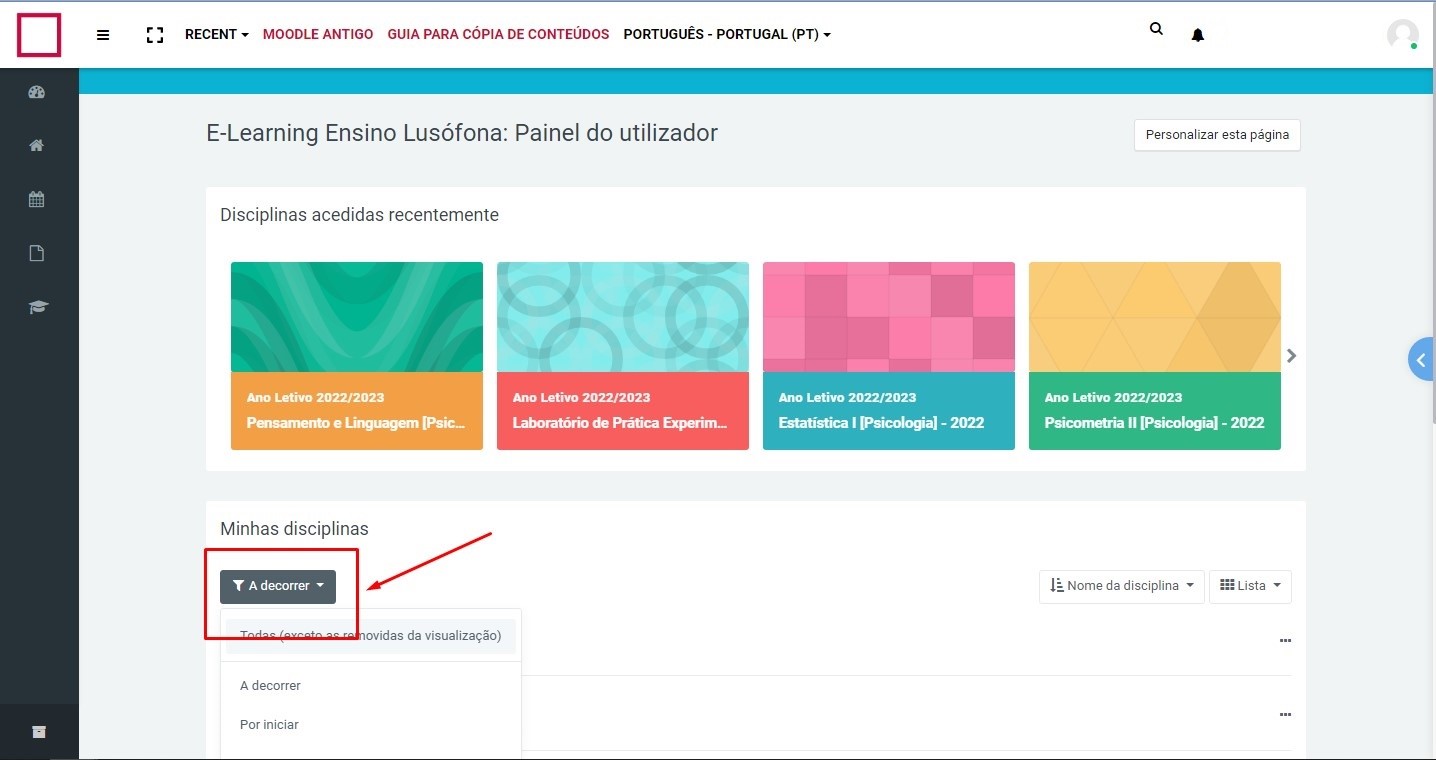This screenshot has height=760, width=1436.
Task: Select the 'Por iniciar' filter option
Action: tap(269, 724)
